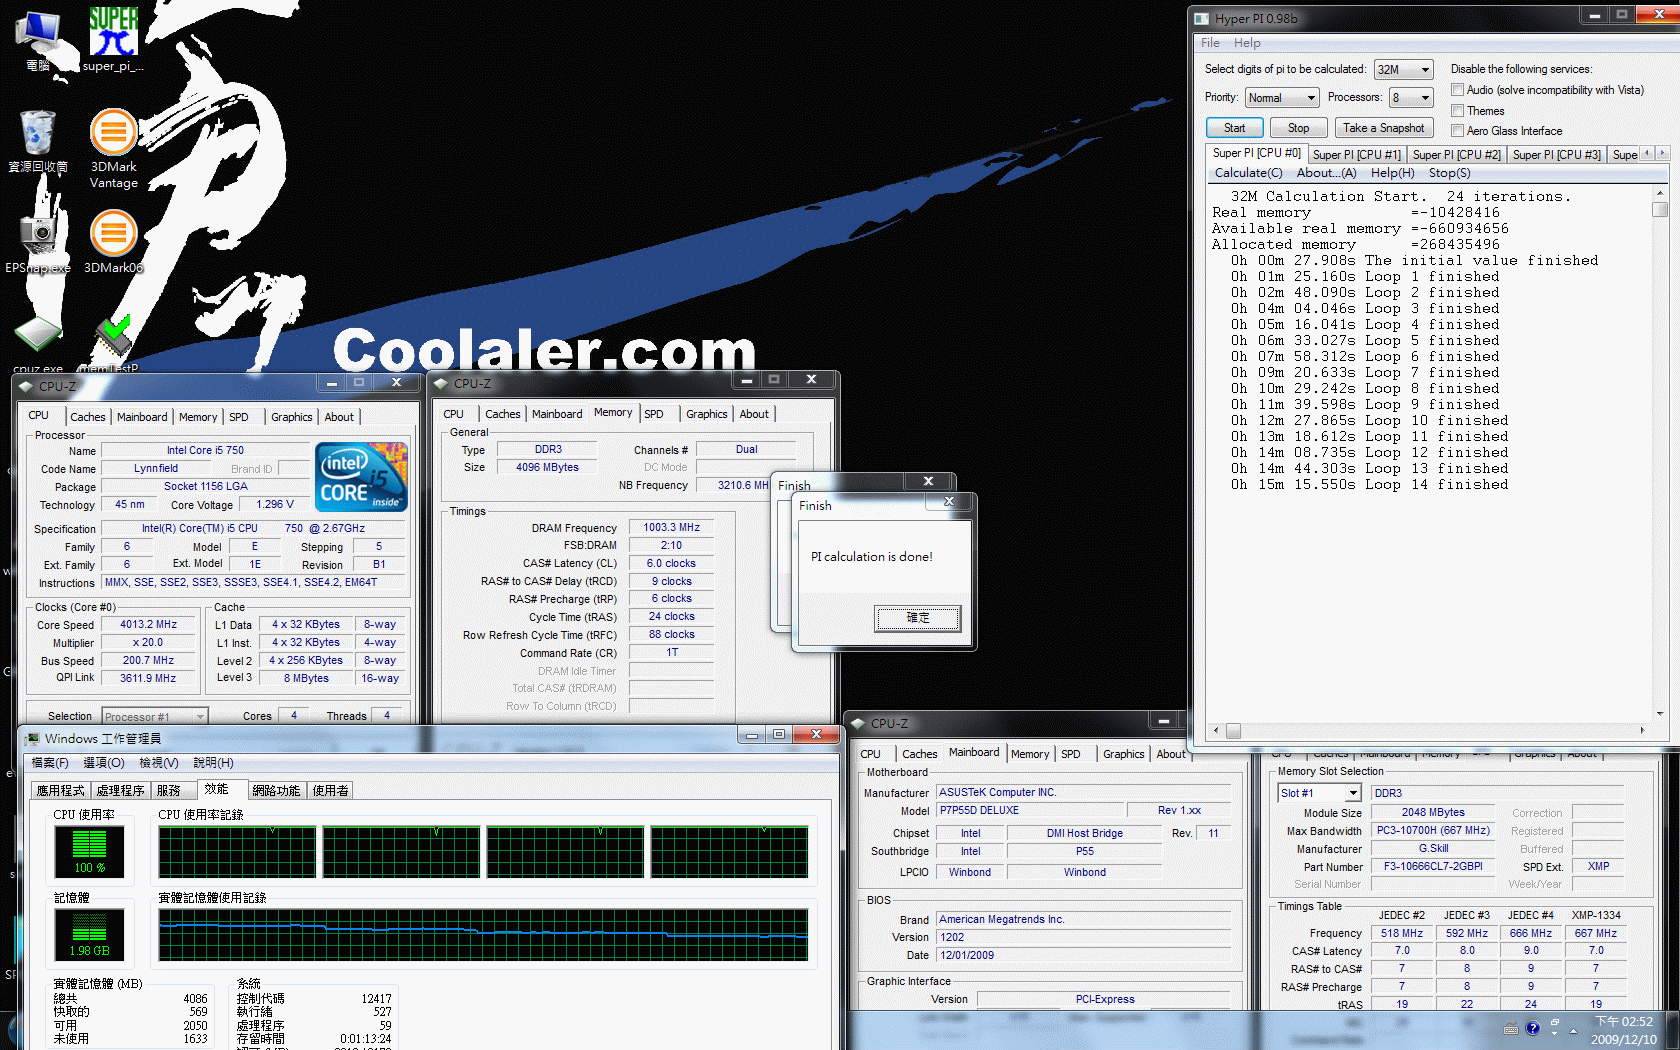Toggle the Themes service checkbox
This screenshot has height=1050, width=1680.
(x=1457, y=111)
